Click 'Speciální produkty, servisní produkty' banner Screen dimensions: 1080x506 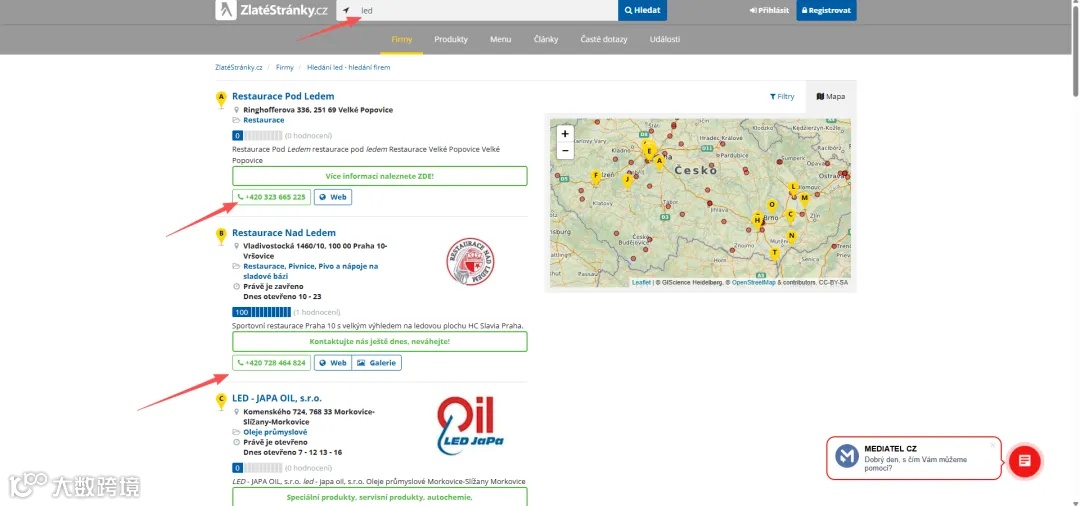tap(380, 496)
